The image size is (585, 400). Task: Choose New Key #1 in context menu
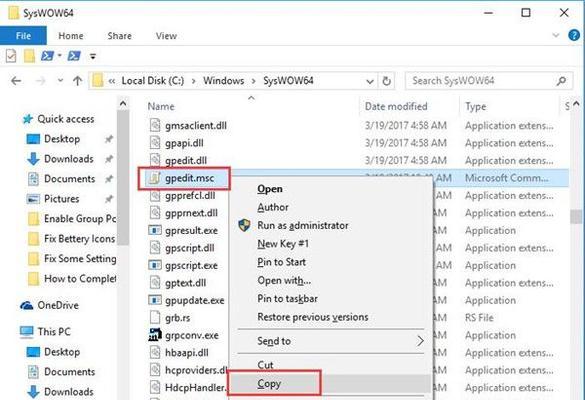click(283, 244)
